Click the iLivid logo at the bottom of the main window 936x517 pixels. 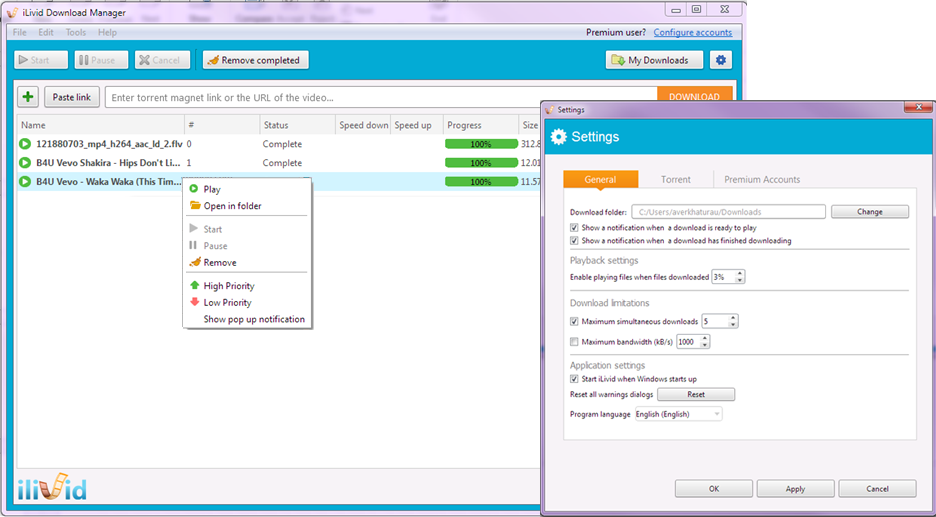click(52, 487)
